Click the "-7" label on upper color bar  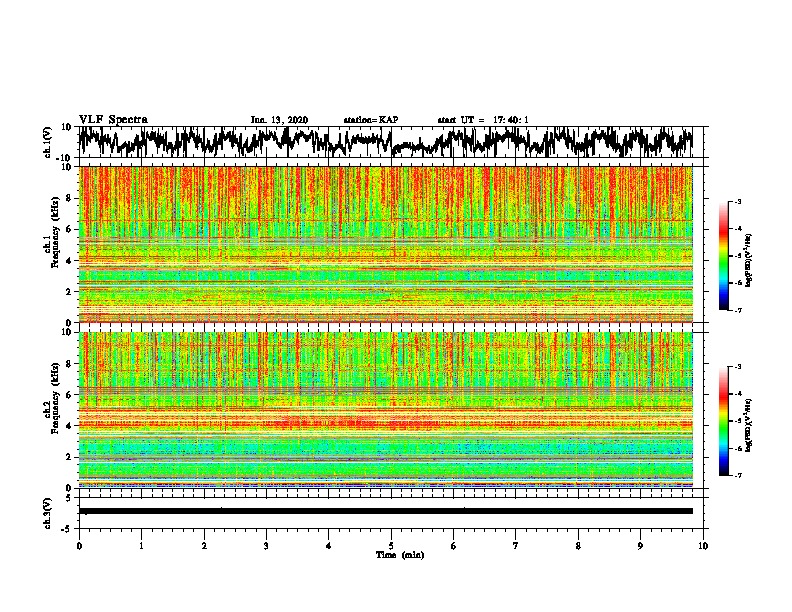pos(738,310)
